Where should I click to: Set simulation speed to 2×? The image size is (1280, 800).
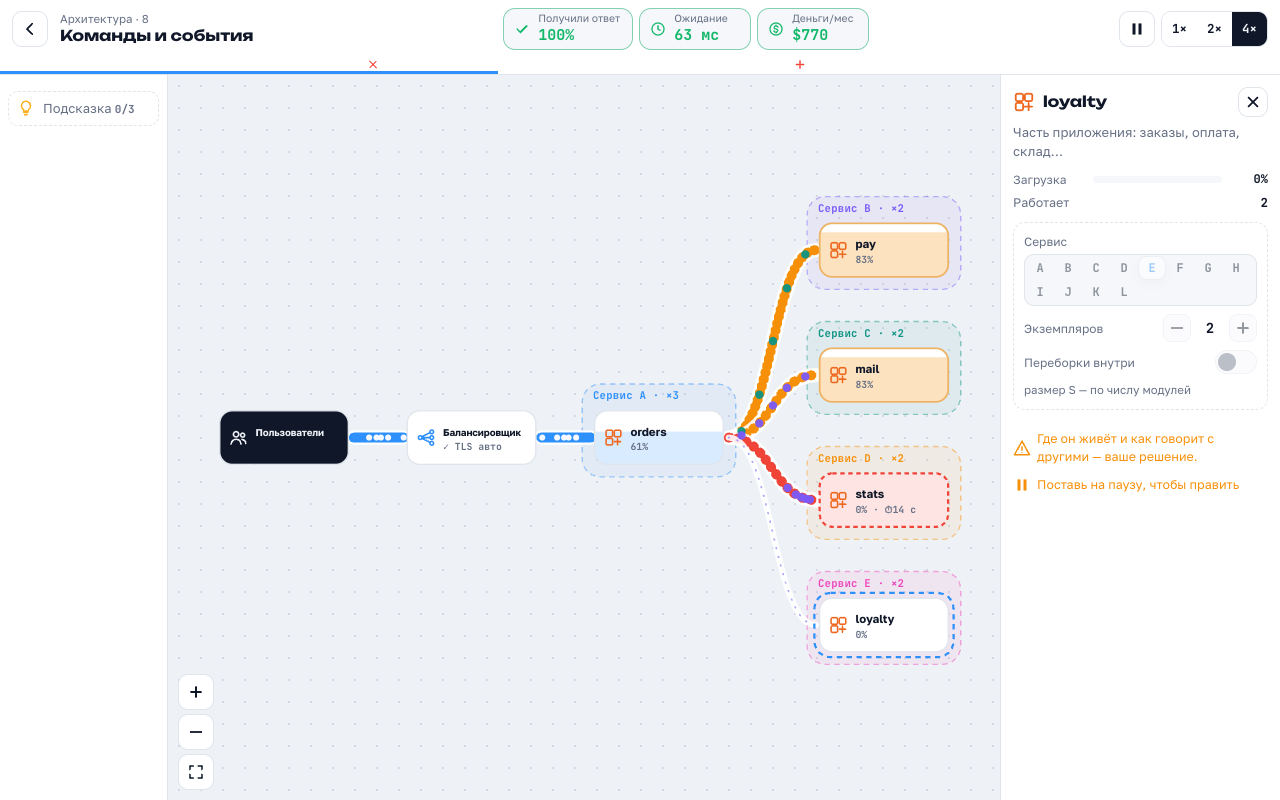[1214, 29]
